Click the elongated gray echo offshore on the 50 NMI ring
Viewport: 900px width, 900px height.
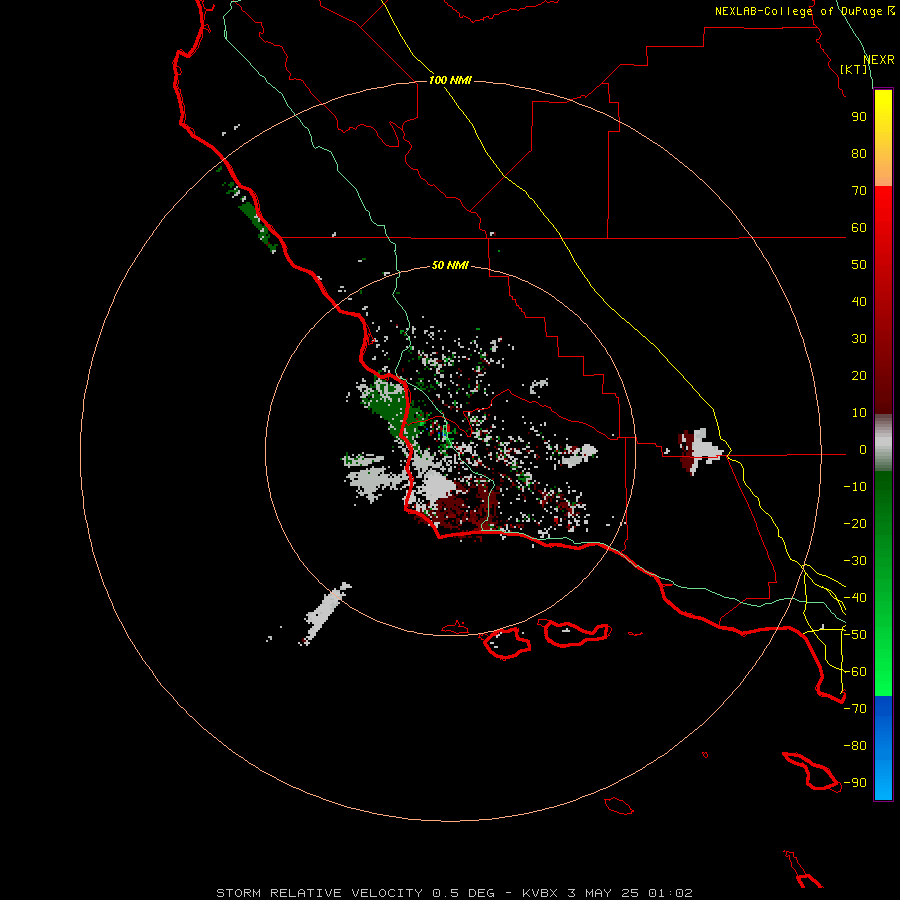(326, 614)
